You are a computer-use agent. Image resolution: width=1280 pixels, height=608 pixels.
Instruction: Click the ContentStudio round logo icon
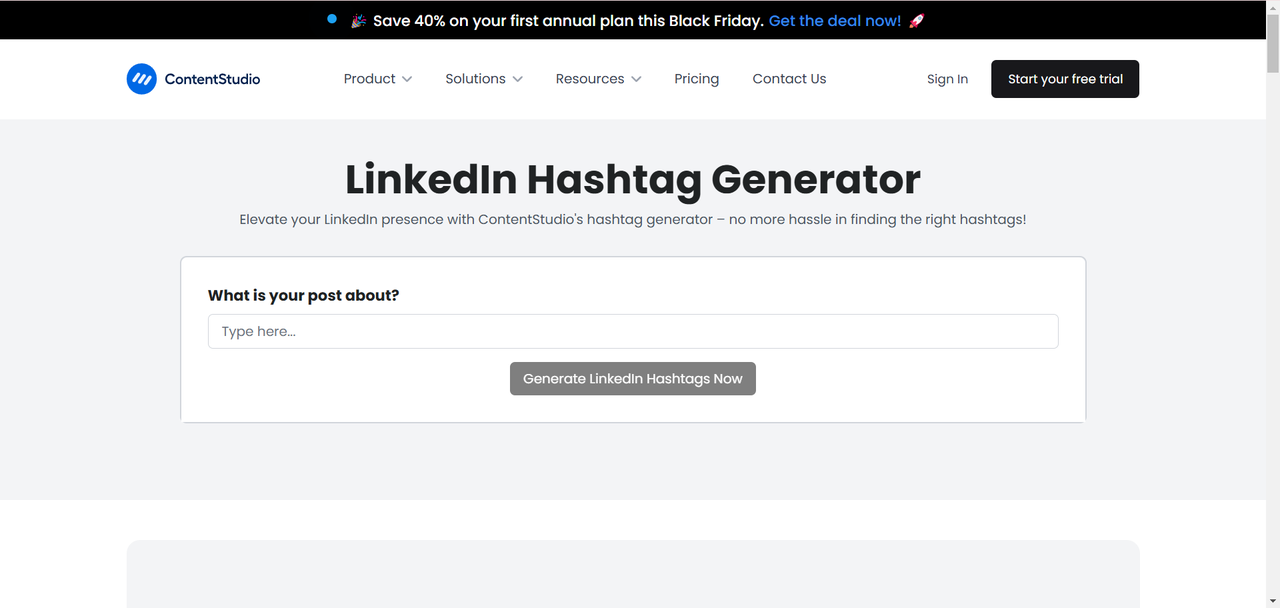pyautogui.click(x=141, y=79)
